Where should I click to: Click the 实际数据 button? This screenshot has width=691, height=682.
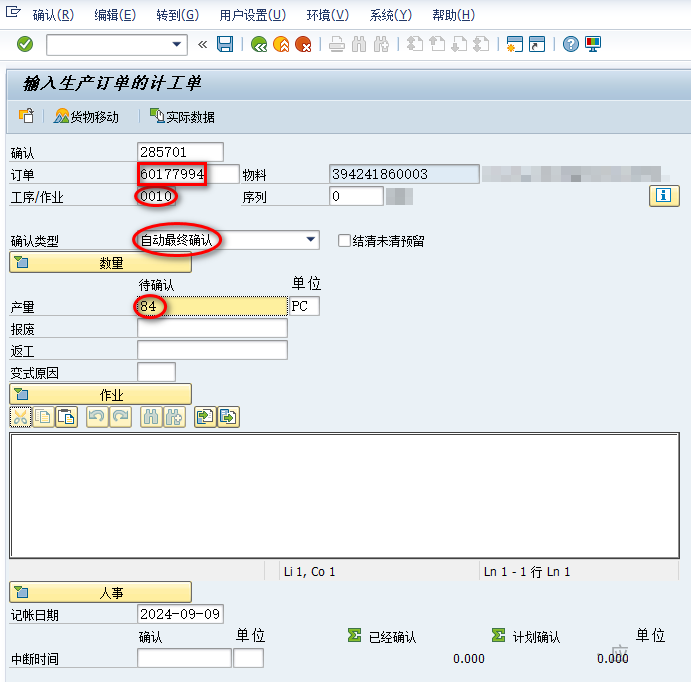tap(182, 117)
